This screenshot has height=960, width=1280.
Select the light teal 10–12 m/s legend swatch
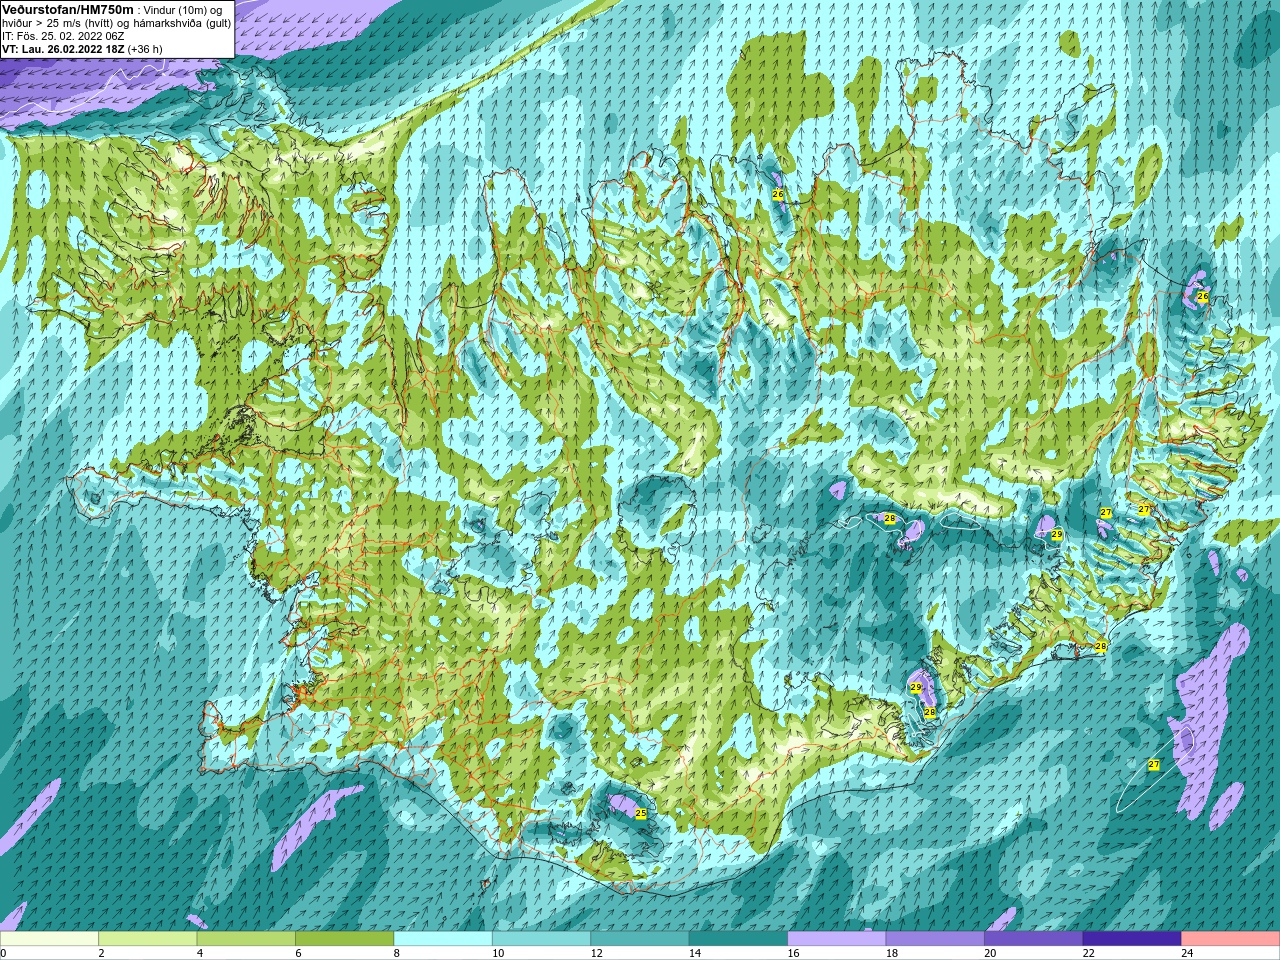coord(541,939)
